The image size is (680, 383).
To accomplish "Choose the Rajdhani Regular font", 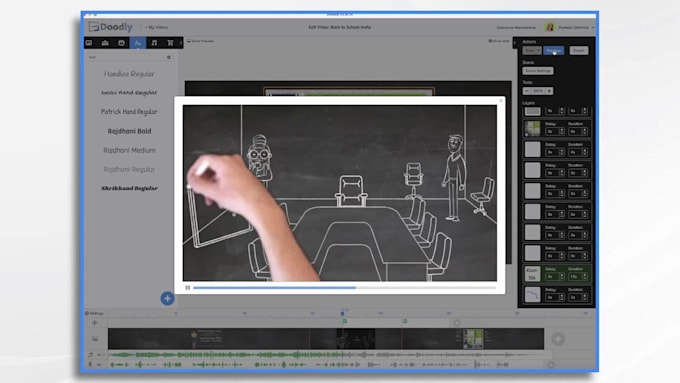I will pos(129,169).
